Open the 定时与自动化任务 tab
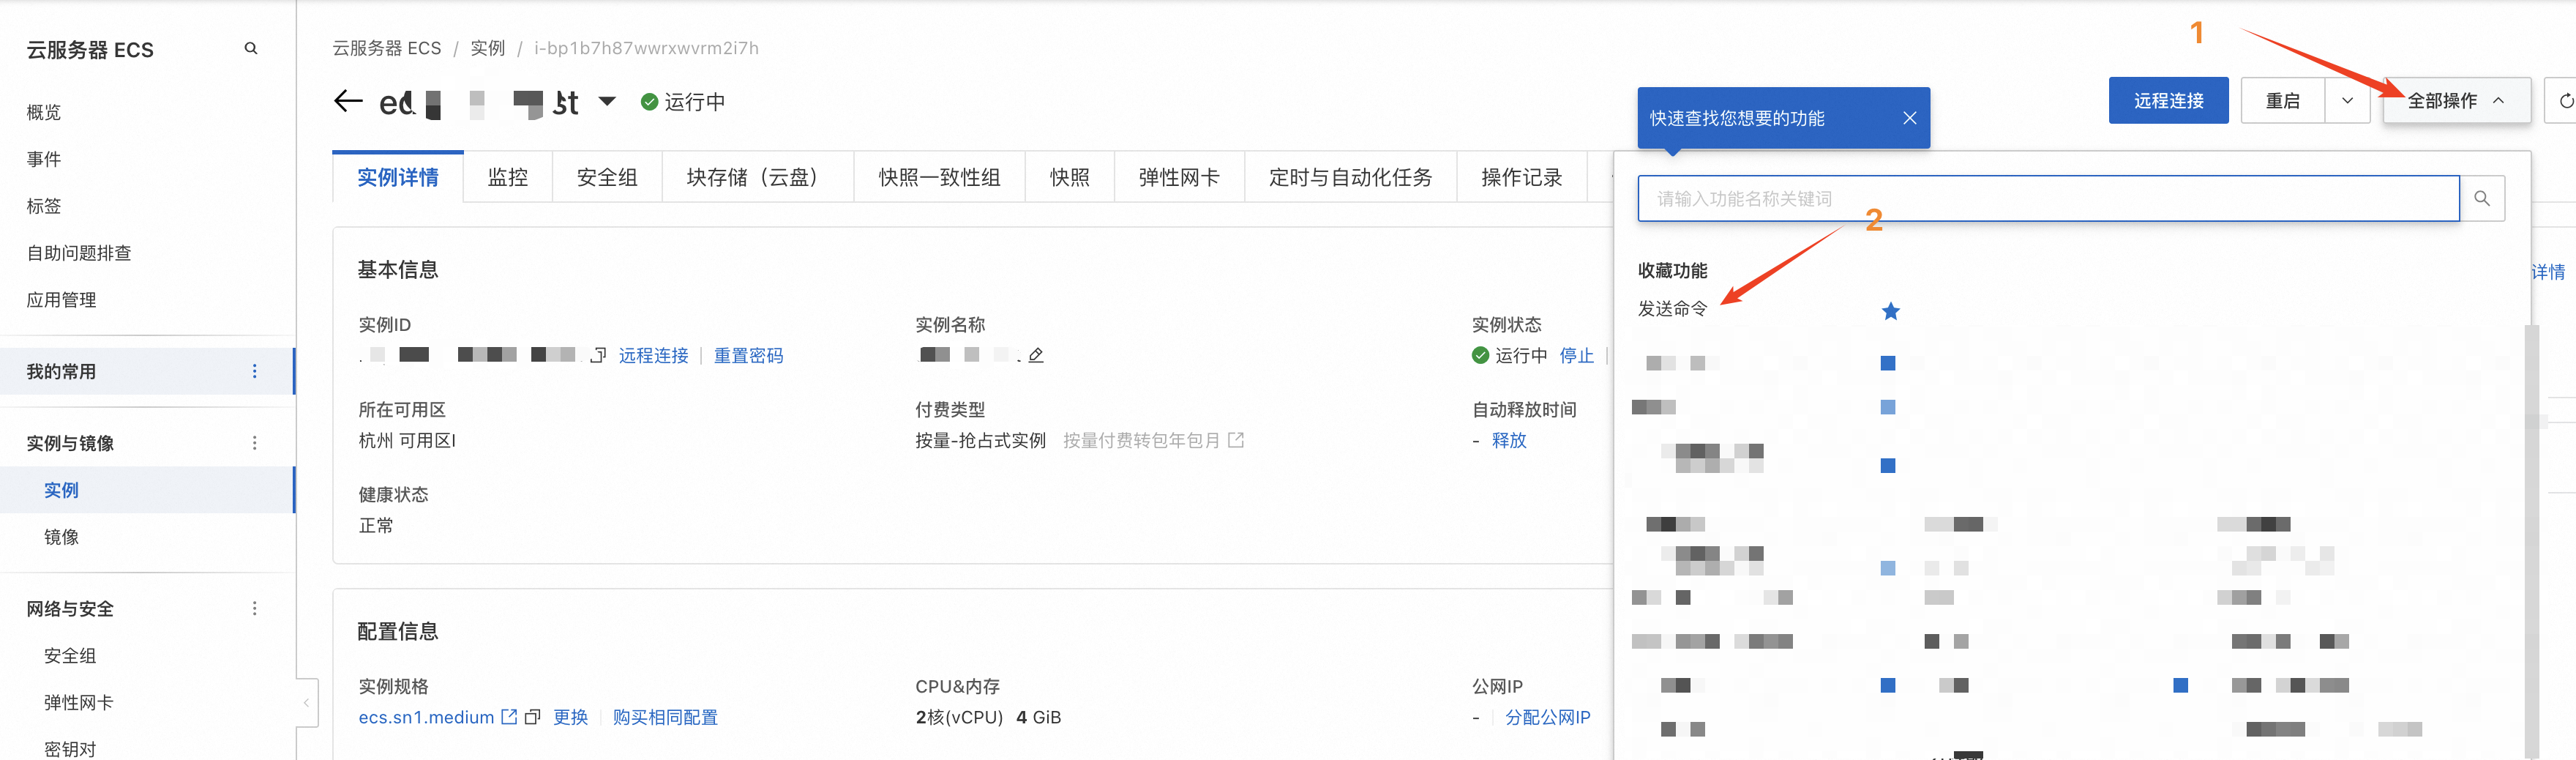Viewport: 2576px width, 760px height. [1350, 177]
